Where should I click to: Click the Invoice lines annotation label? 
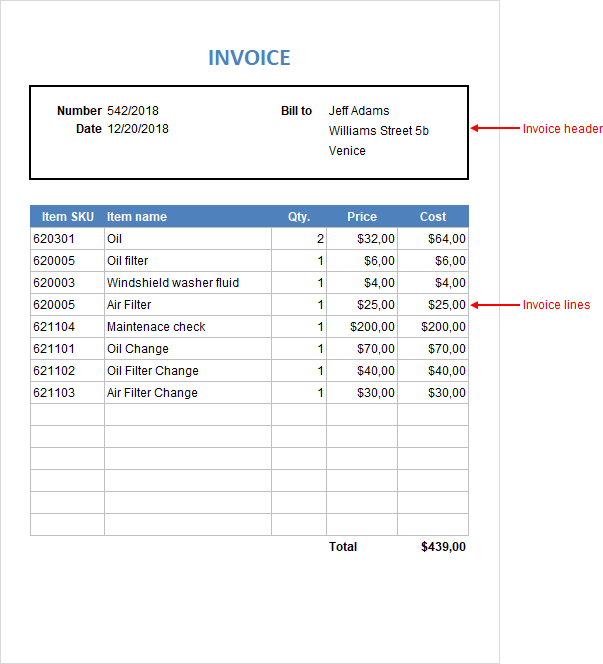coord(556,305)
